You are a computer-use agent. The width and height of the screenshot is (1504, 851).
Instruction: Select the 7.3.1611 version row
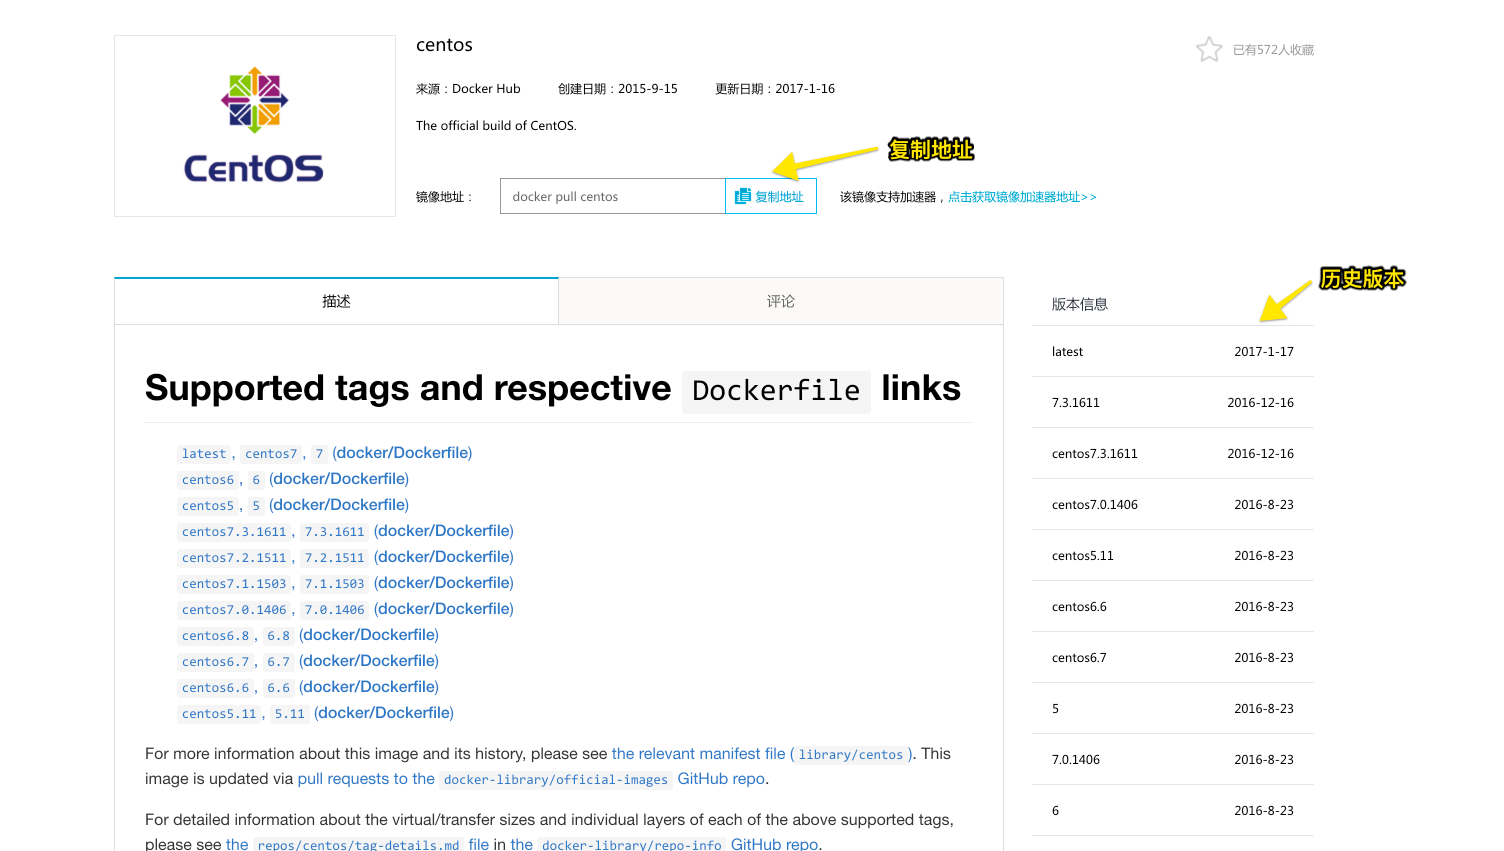point(1173,403)
